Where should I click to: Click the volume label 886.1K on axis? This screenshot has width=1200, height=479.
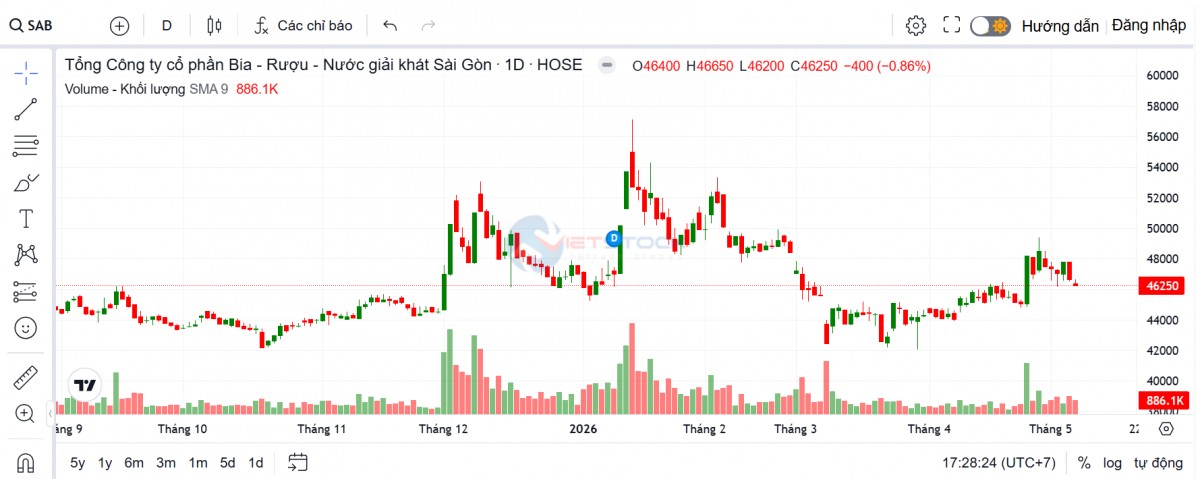coord(1163,401)
